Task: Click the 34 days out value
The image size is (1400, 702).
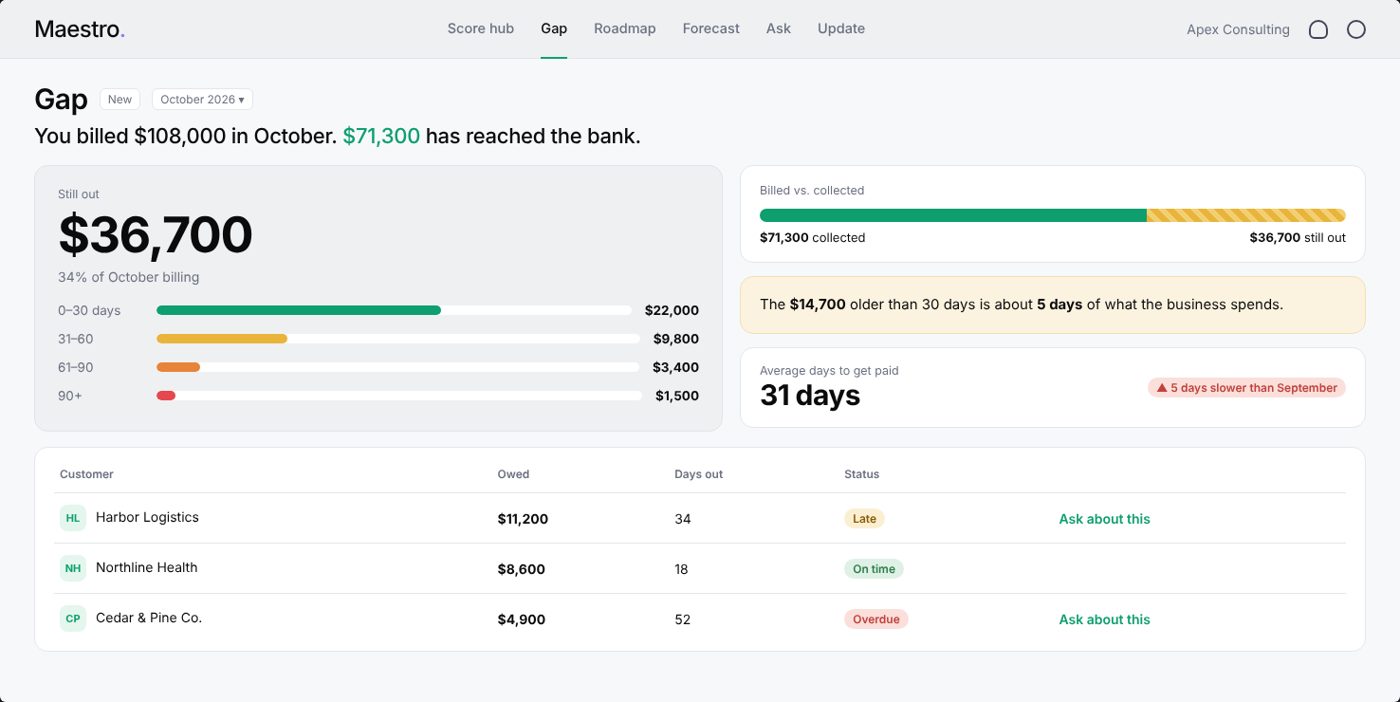Action: [682, 519]
